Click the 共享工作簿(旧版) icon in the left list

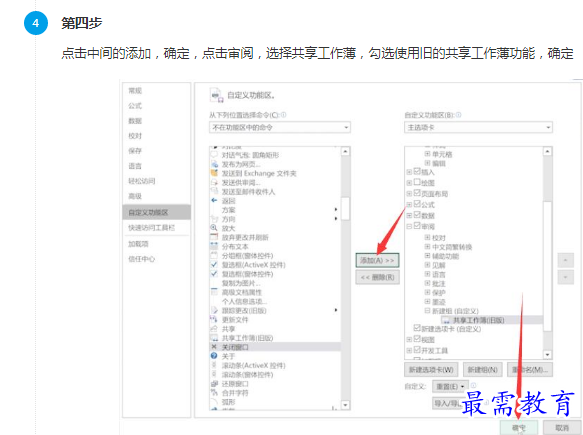pyautogui.click(x=214, y=338)
